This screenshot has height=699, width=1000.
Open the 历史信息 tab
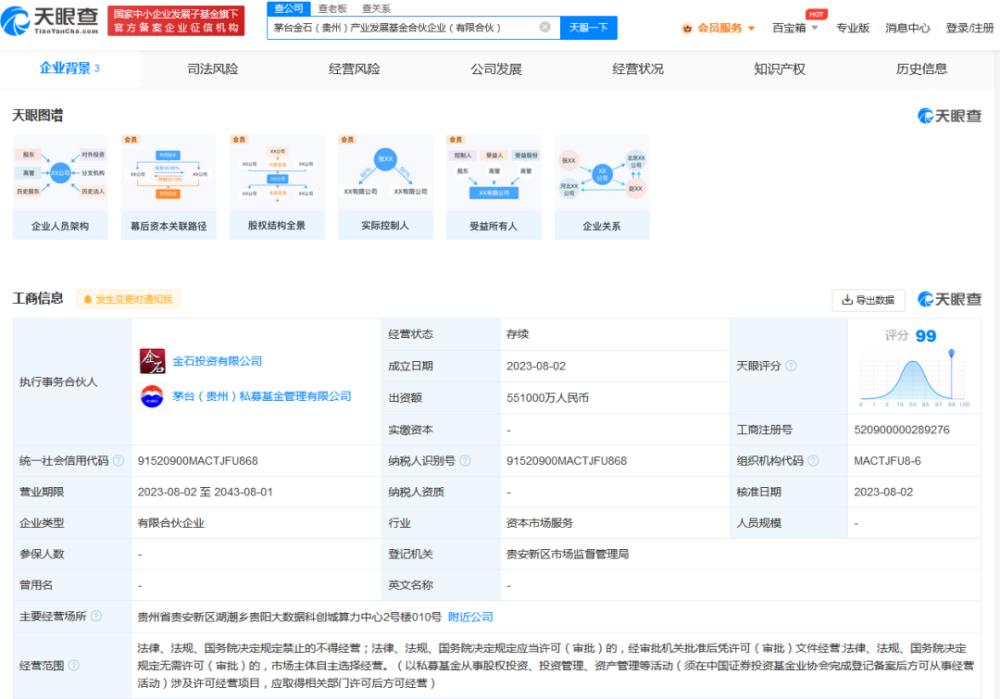921,69
